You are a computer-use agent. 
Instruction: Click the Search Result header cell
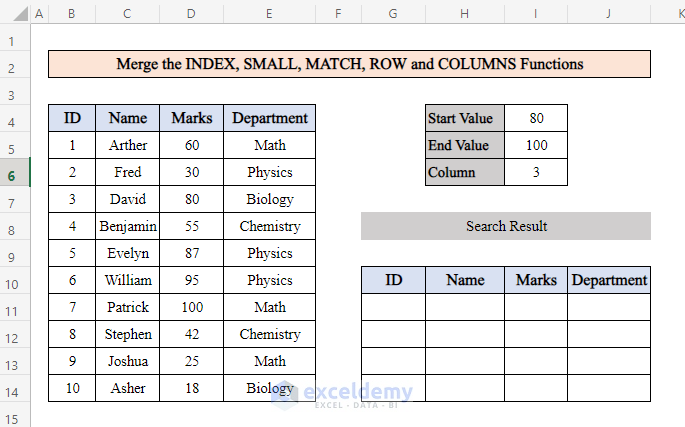pyautogui.click(x=506, y=226)
